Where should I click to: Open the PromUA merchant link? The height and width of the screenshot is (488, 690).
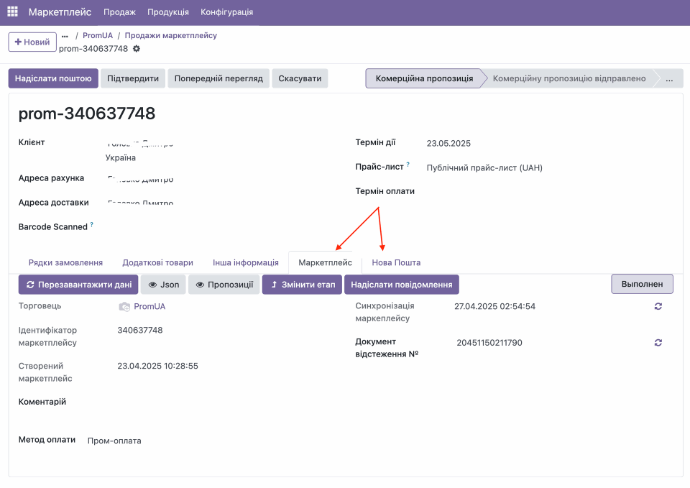(150, 306)
